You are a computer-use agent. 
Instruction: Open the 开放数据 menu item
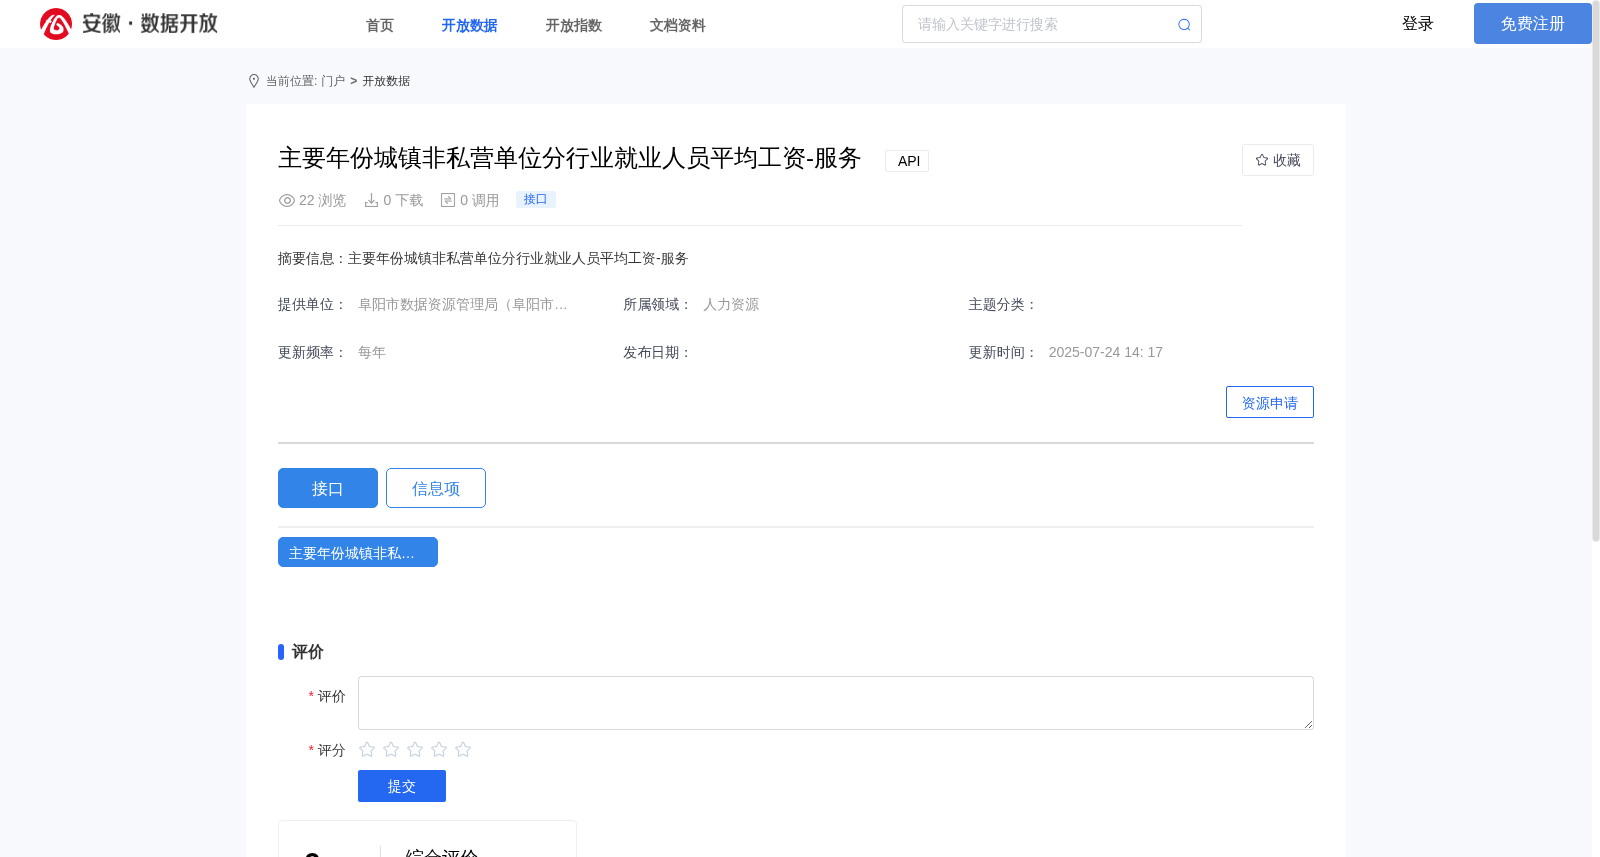tap(469, 25)
